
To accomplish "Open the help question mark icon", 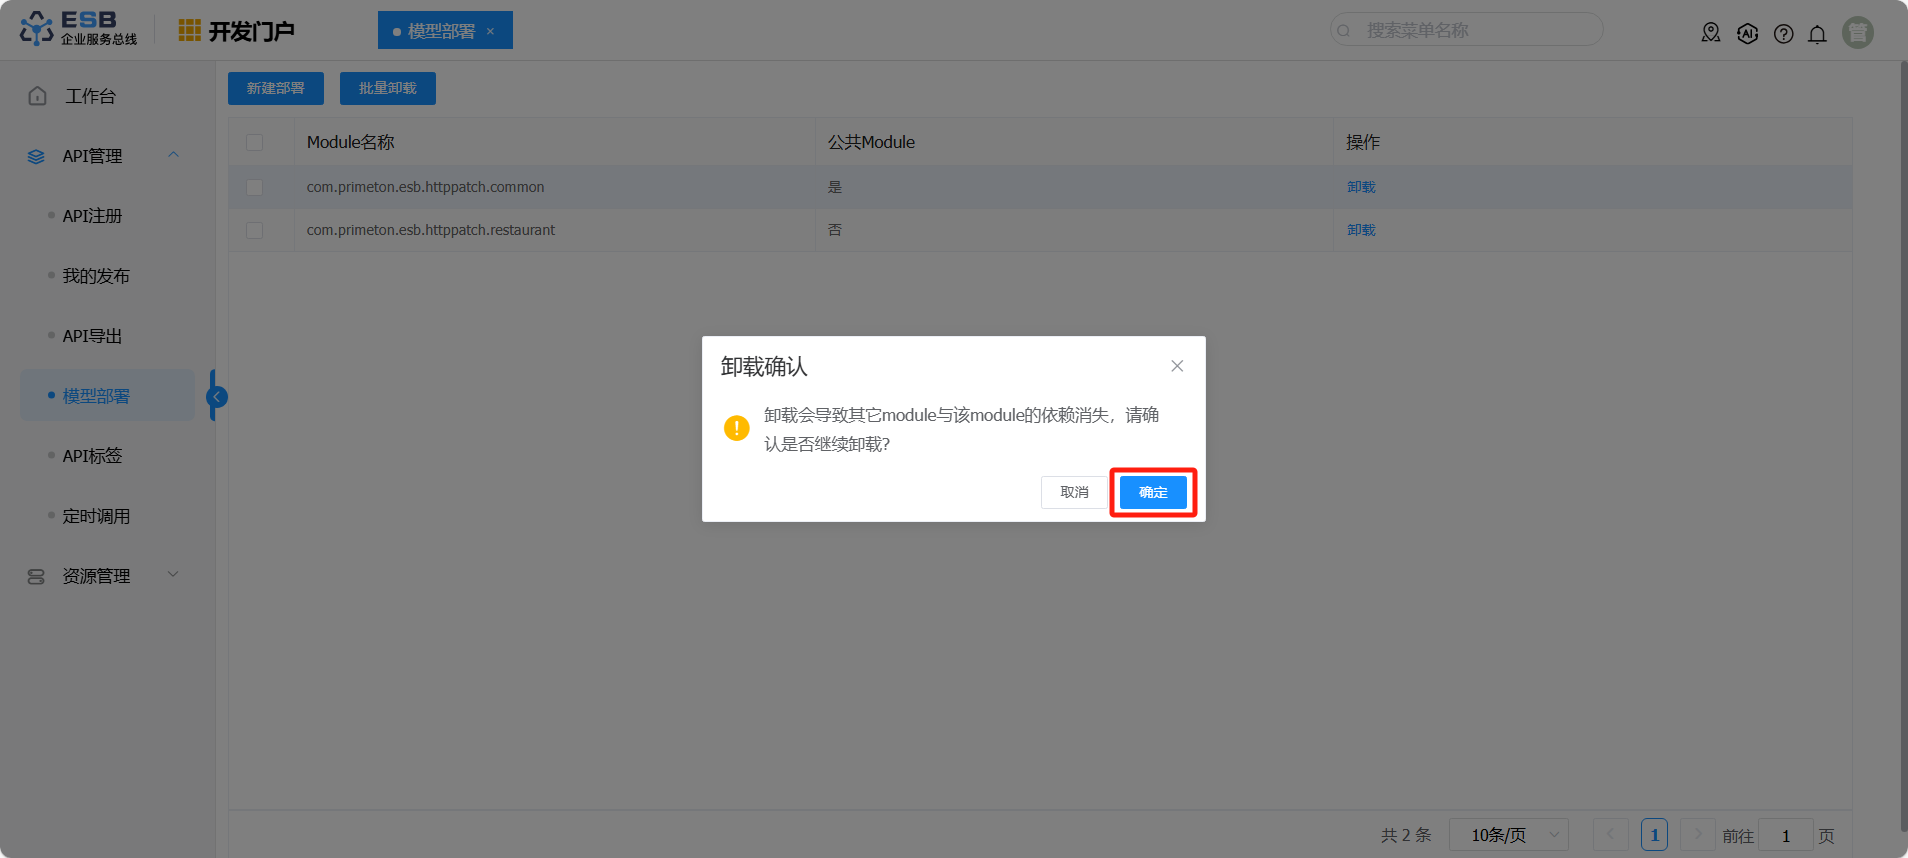I will [1783, 34].
